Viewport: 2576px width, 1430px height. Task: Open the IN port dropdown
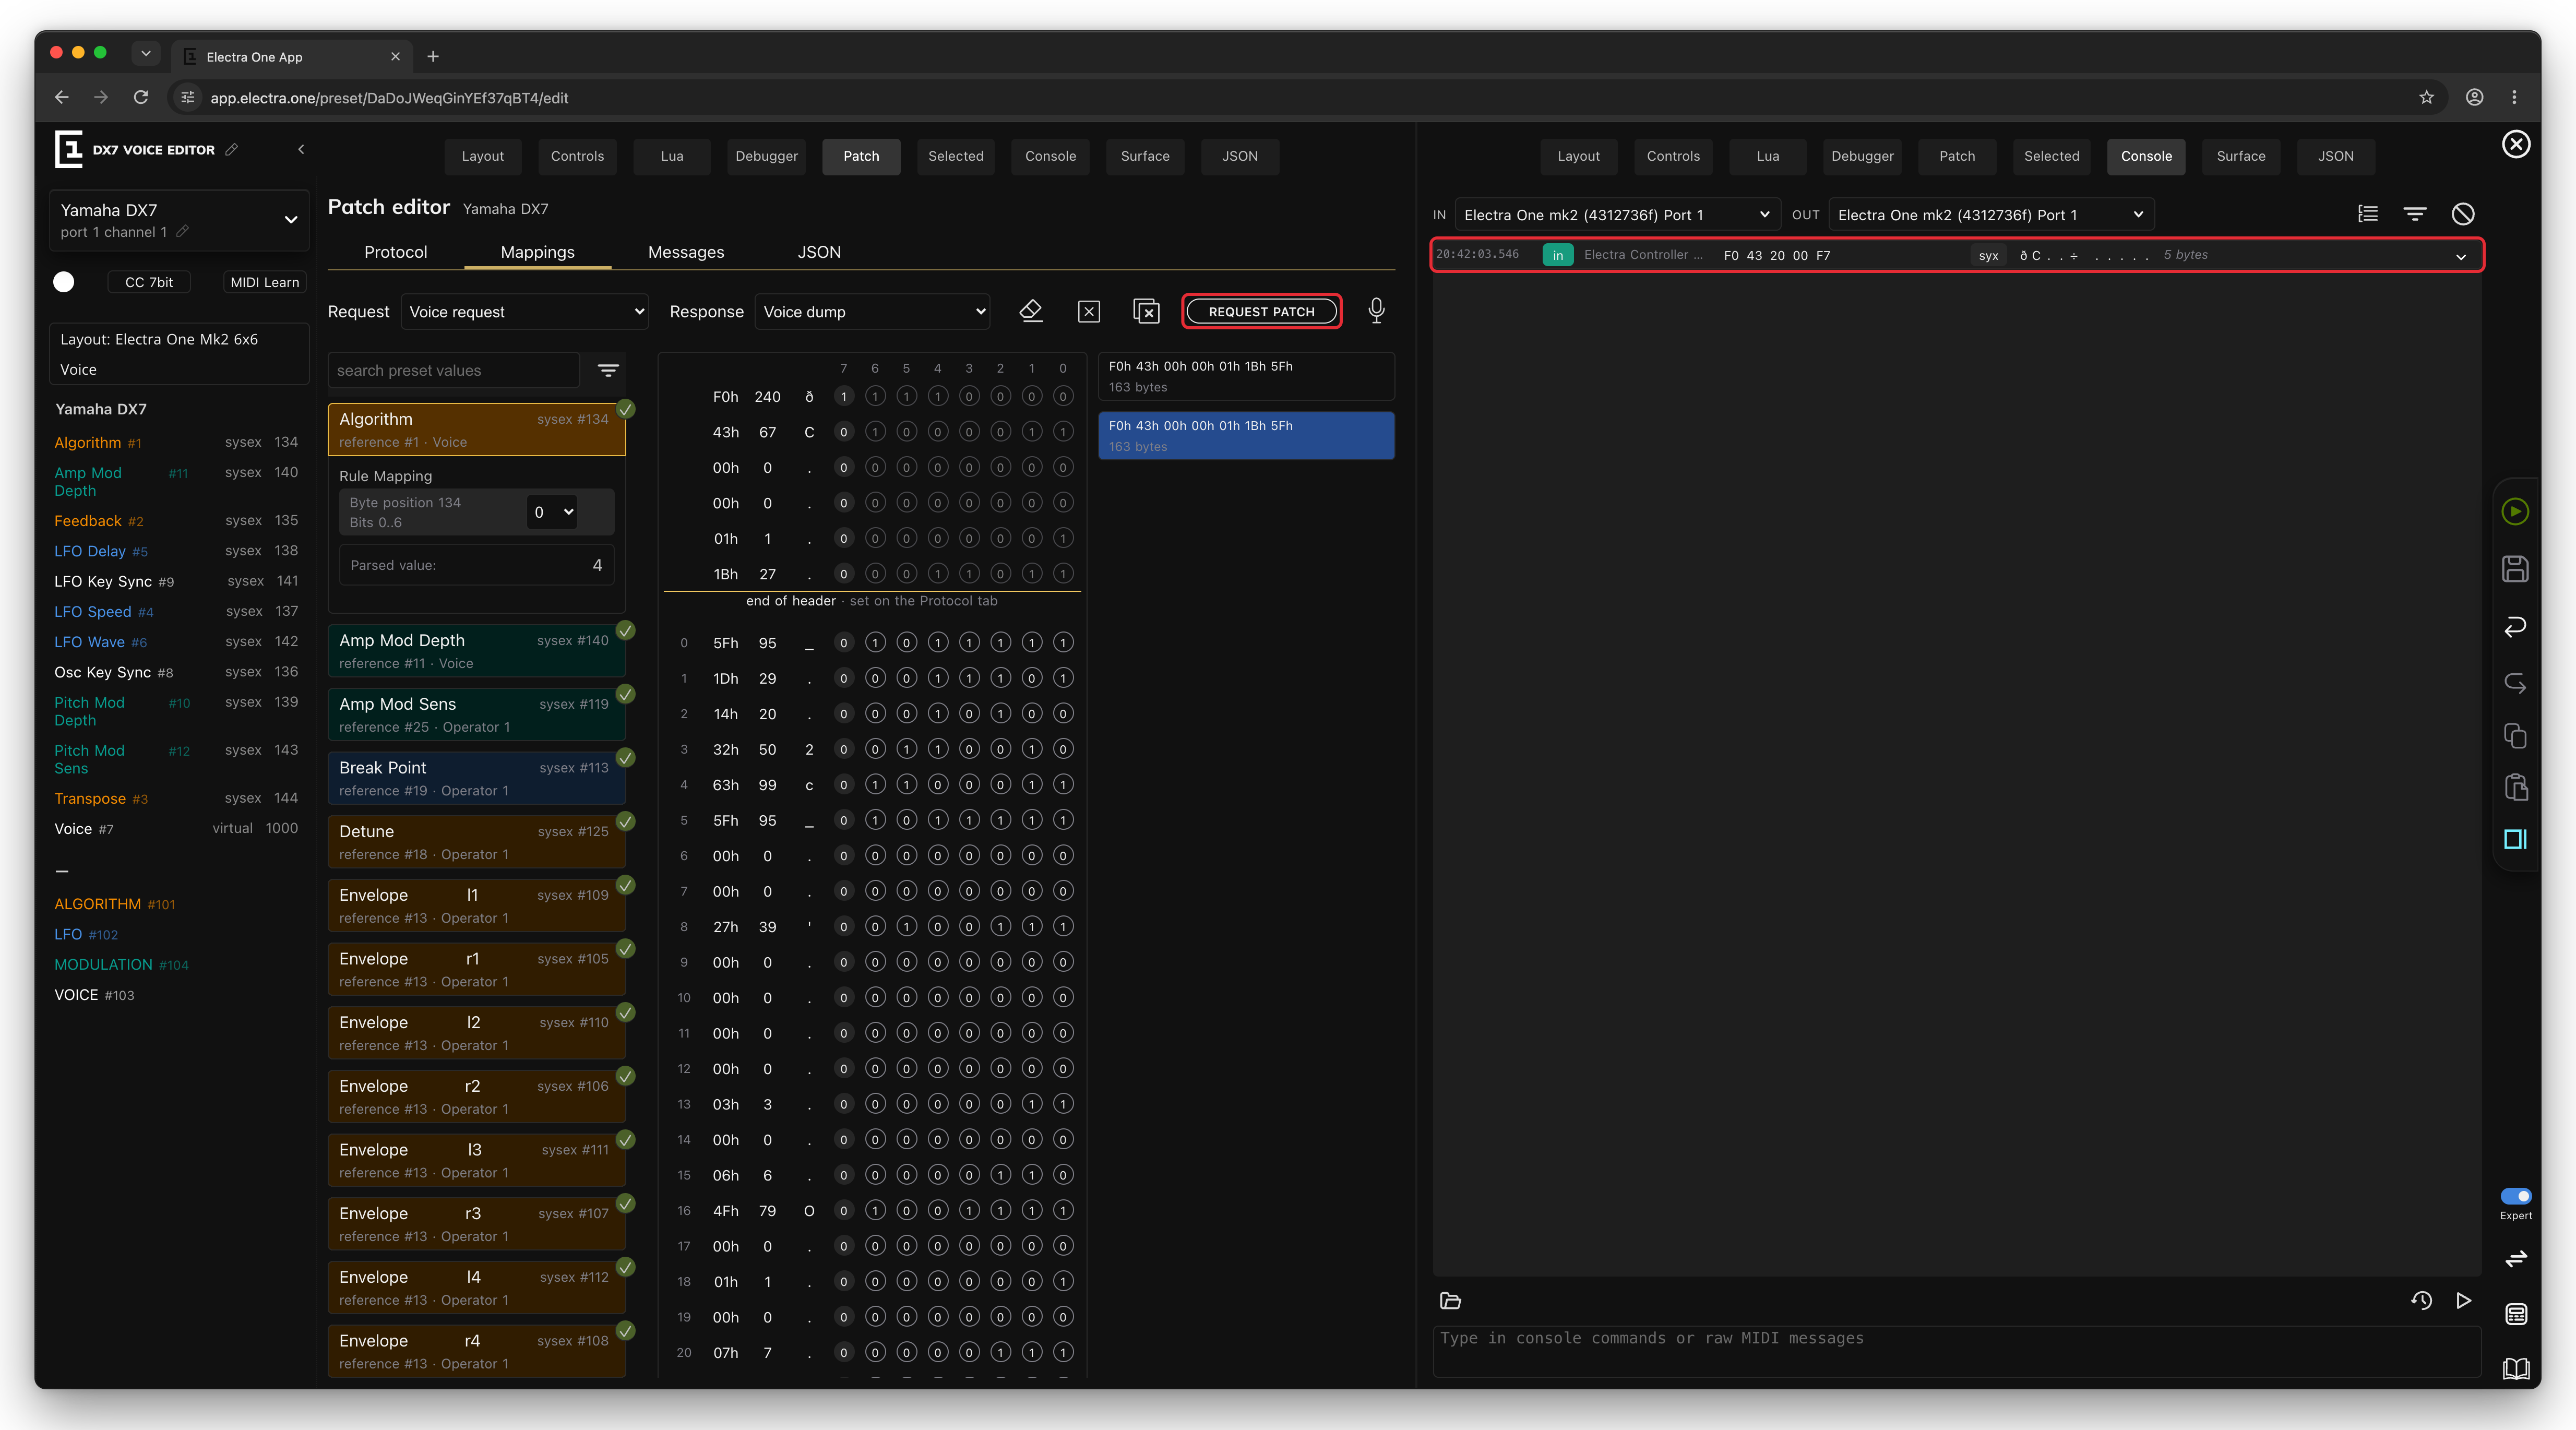[1617, 215]
